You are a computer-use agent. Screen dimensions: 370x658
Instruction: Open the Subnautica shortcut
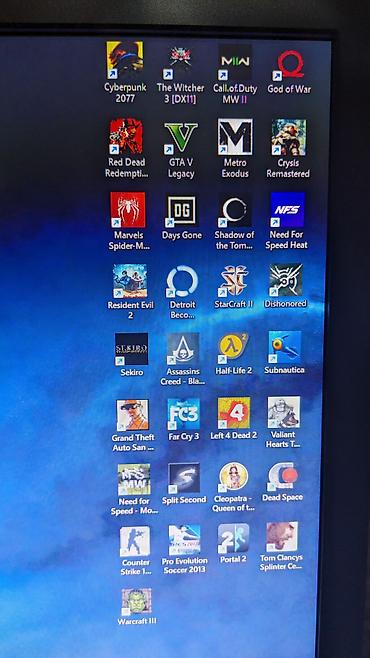tap(285, 347)
